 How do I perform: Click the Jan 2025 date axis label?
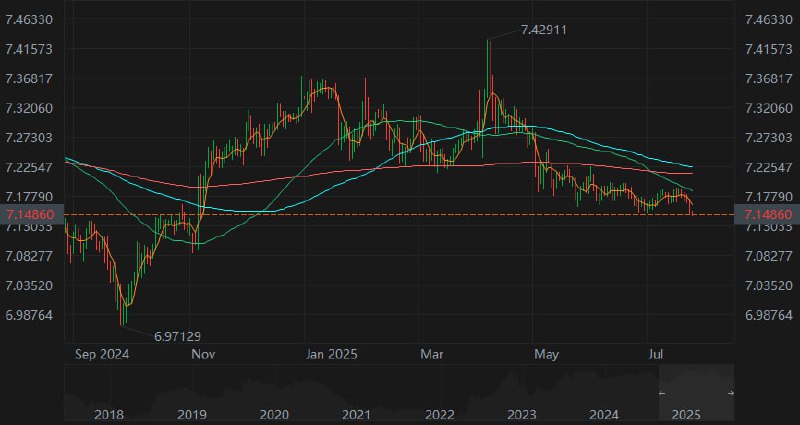tap(332, 354)
